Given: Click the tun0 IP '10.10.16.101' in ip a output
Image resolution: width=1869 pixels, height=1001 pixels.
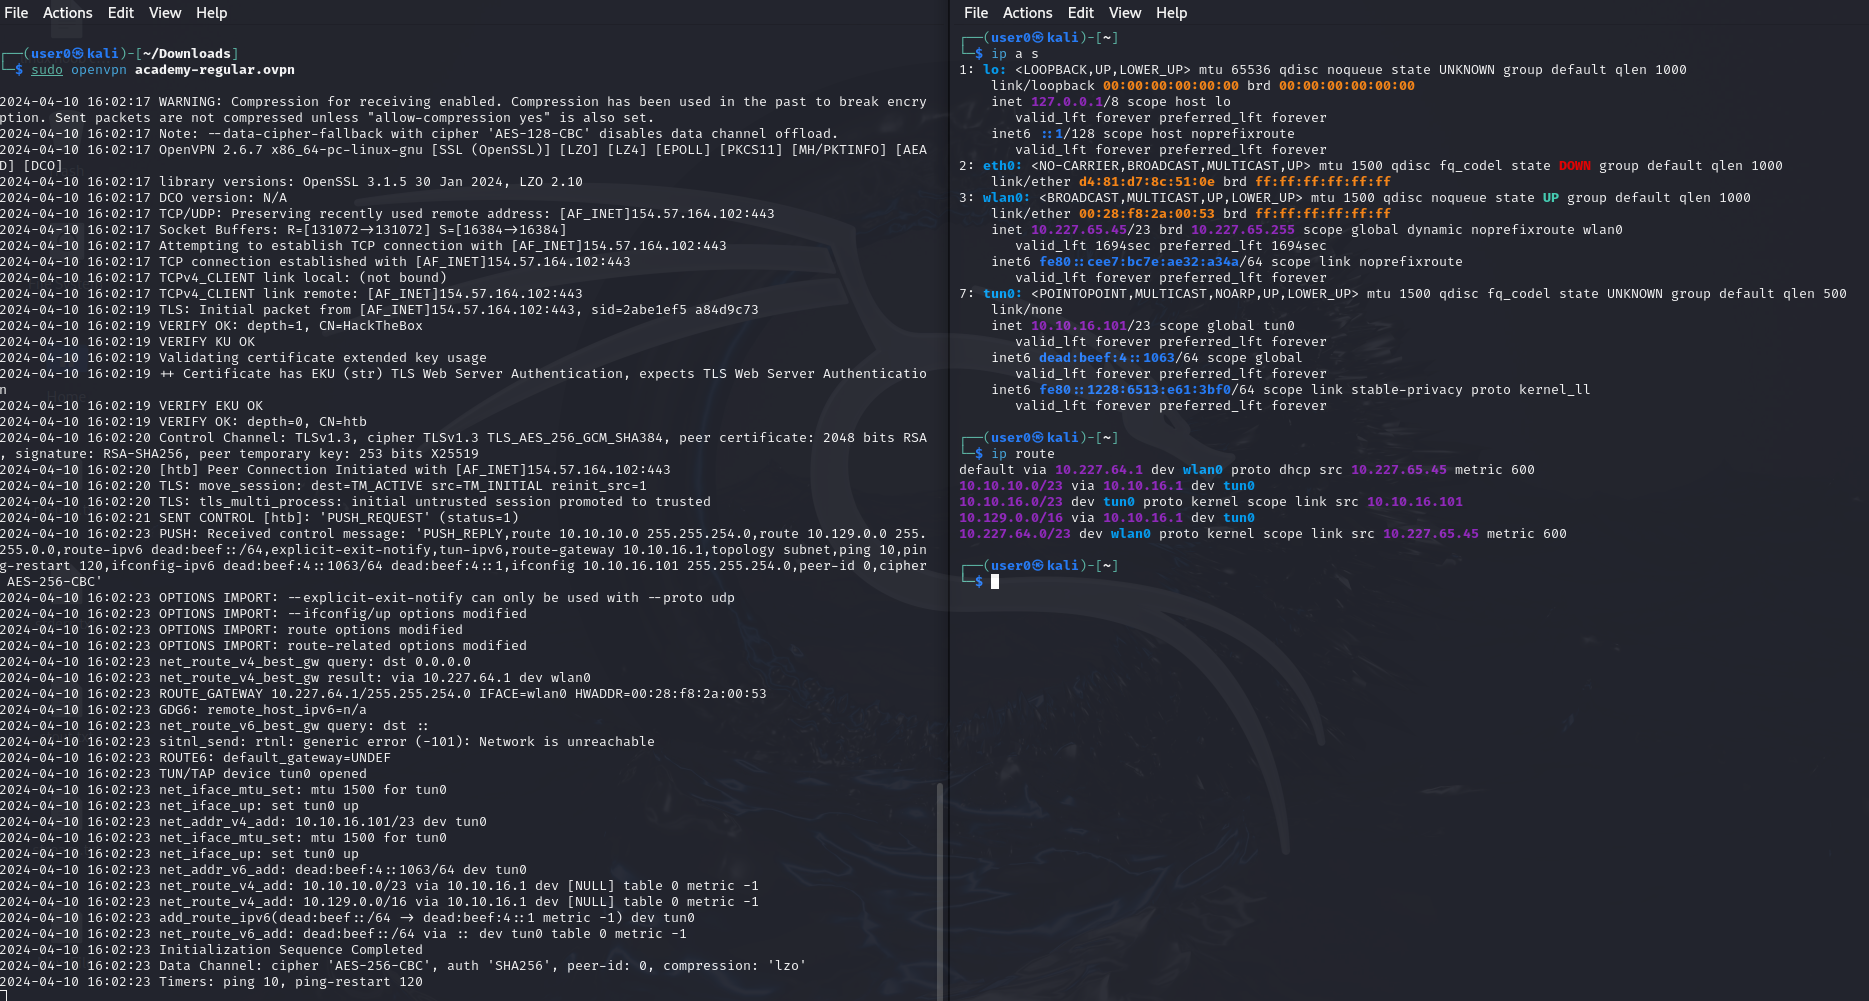Looking at the screenshot, I should (1079, 326).
